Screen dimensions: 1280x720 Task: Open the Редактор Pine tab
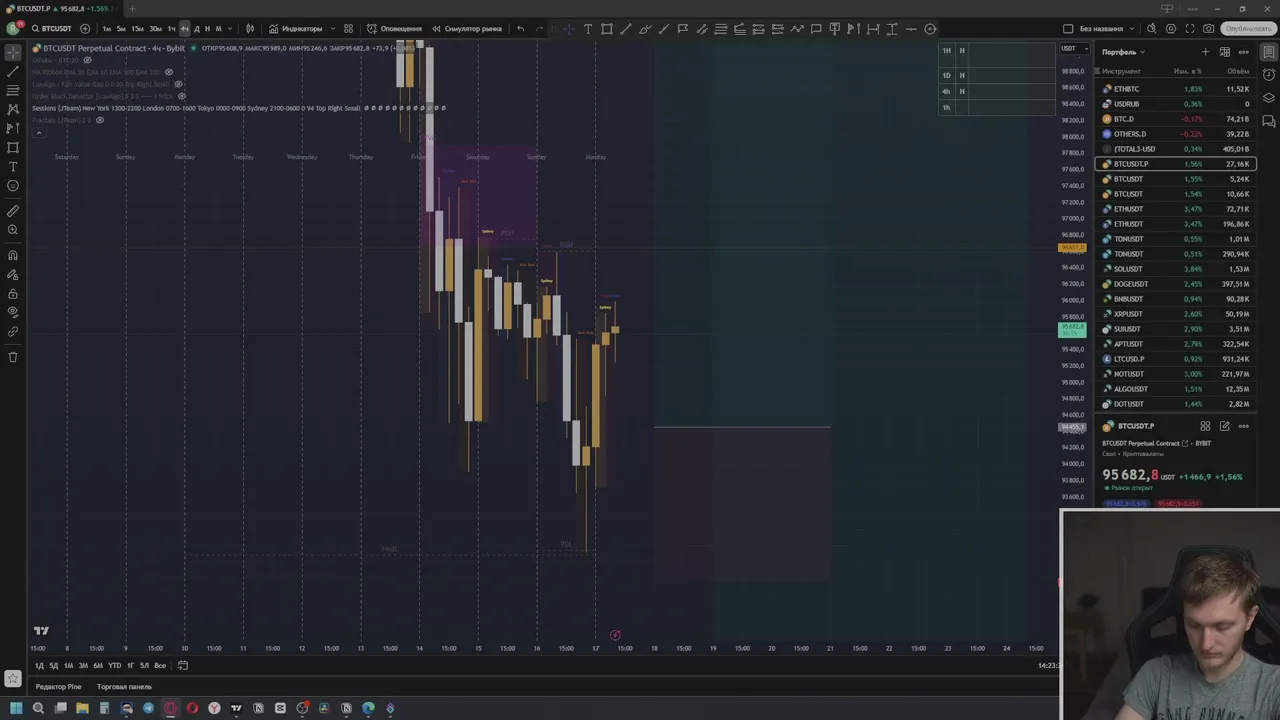[59, 687]
